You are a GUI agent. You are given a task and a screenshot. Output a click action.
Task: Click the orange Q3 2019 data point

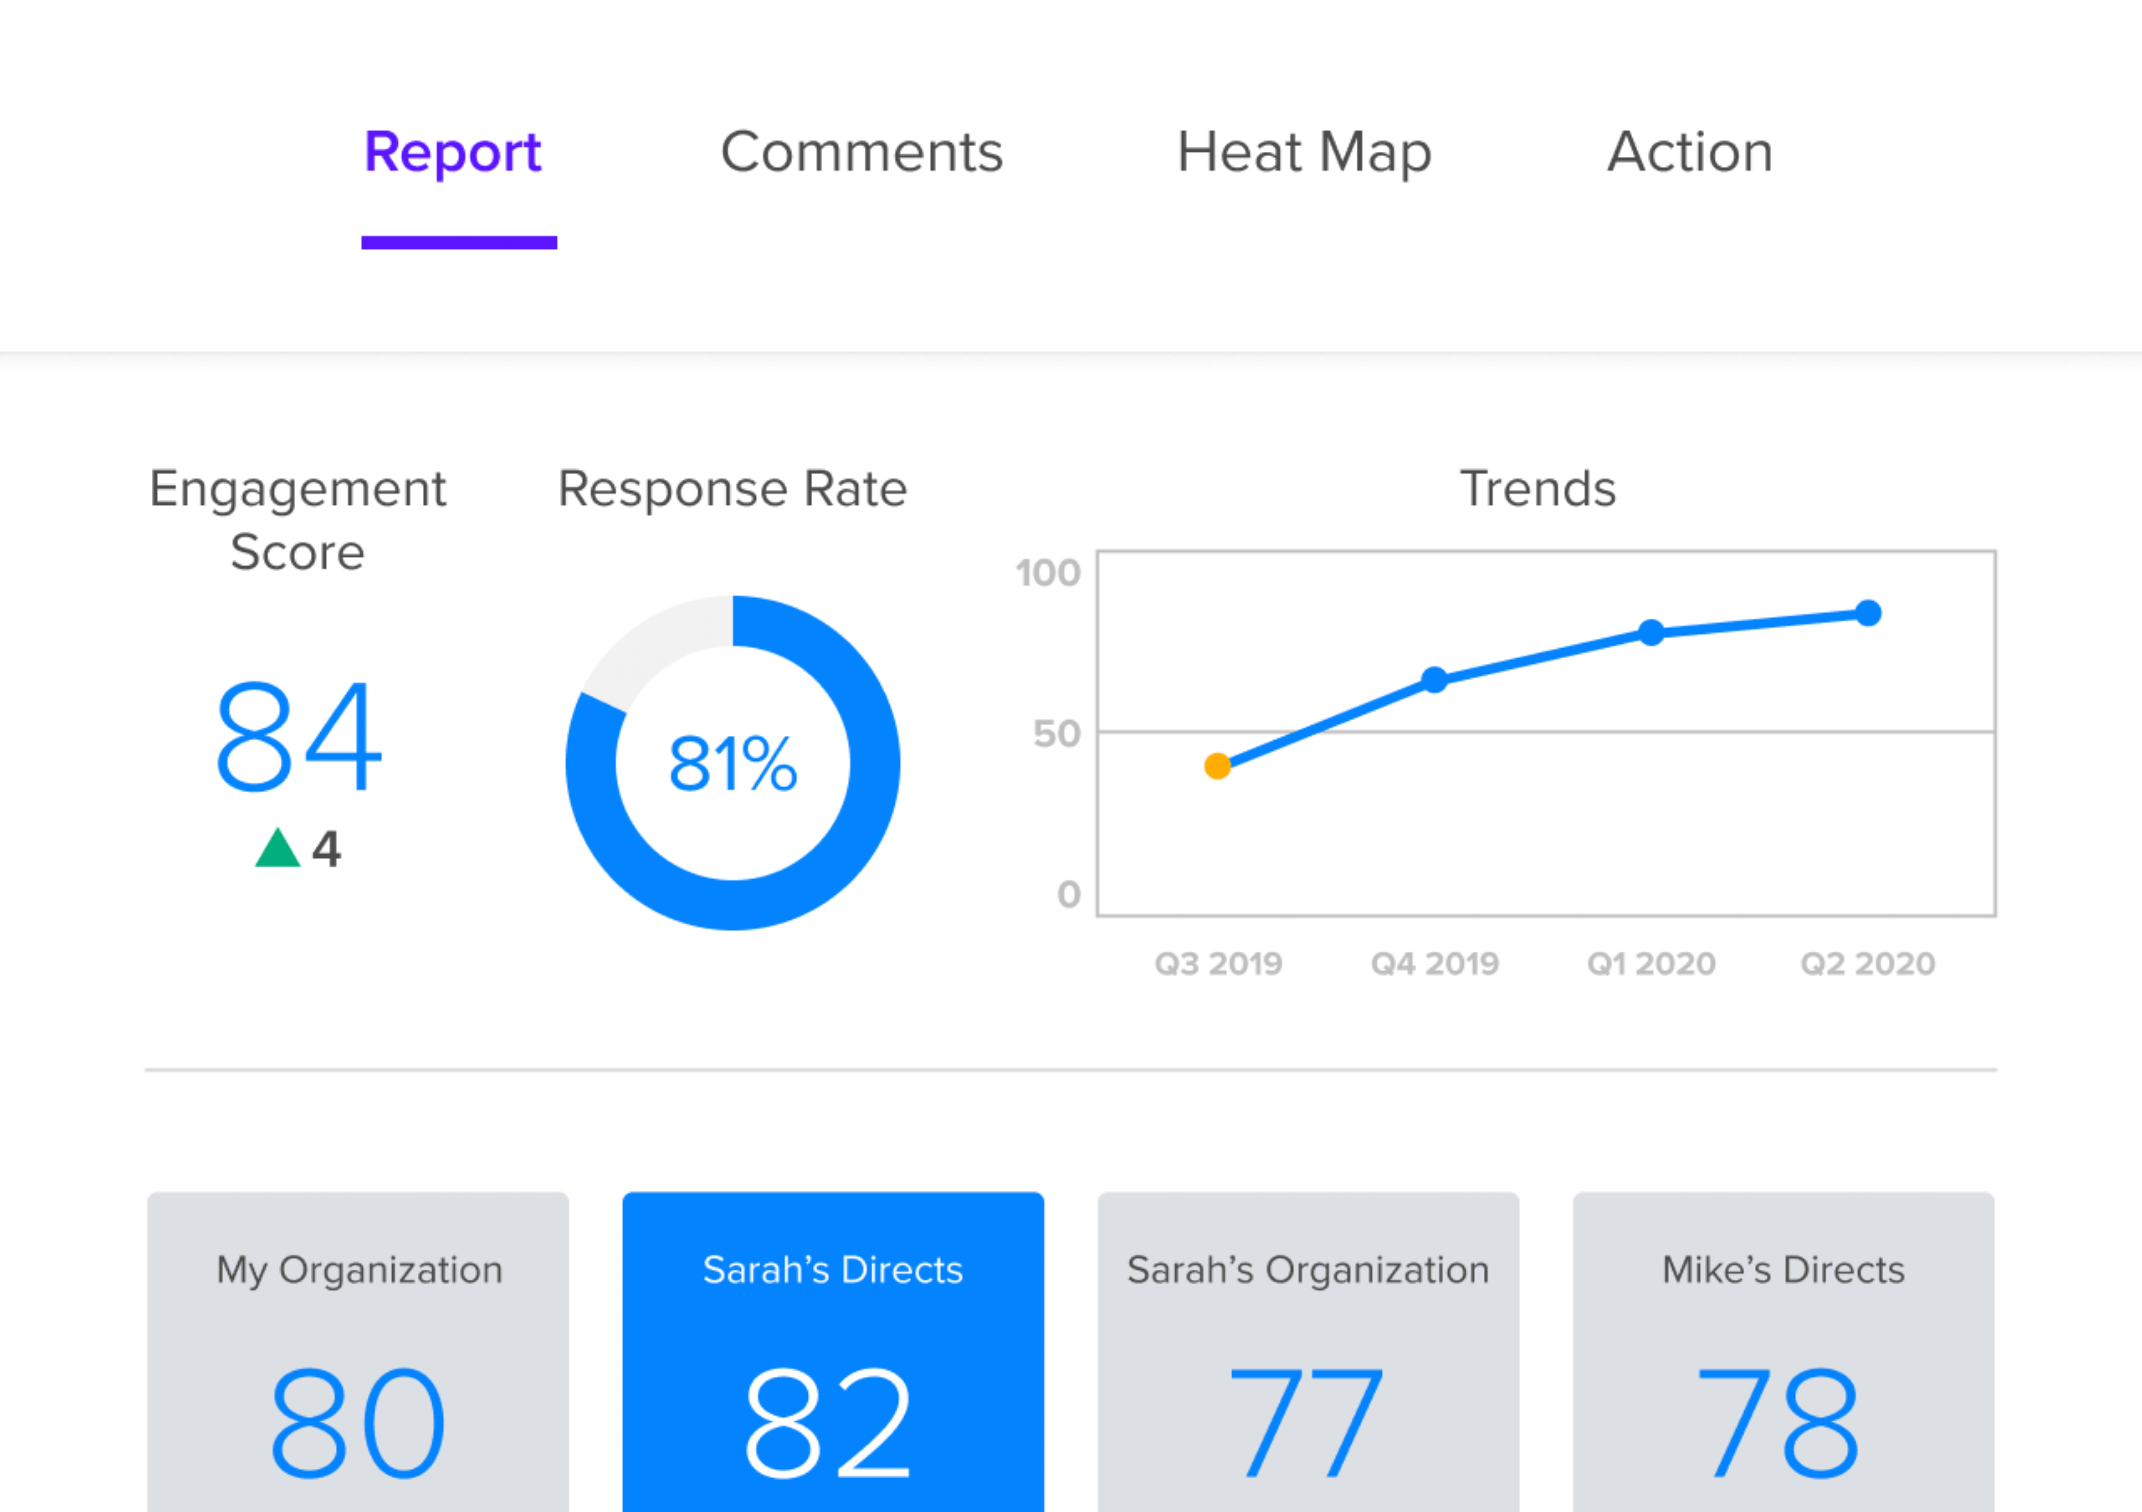1217,766
